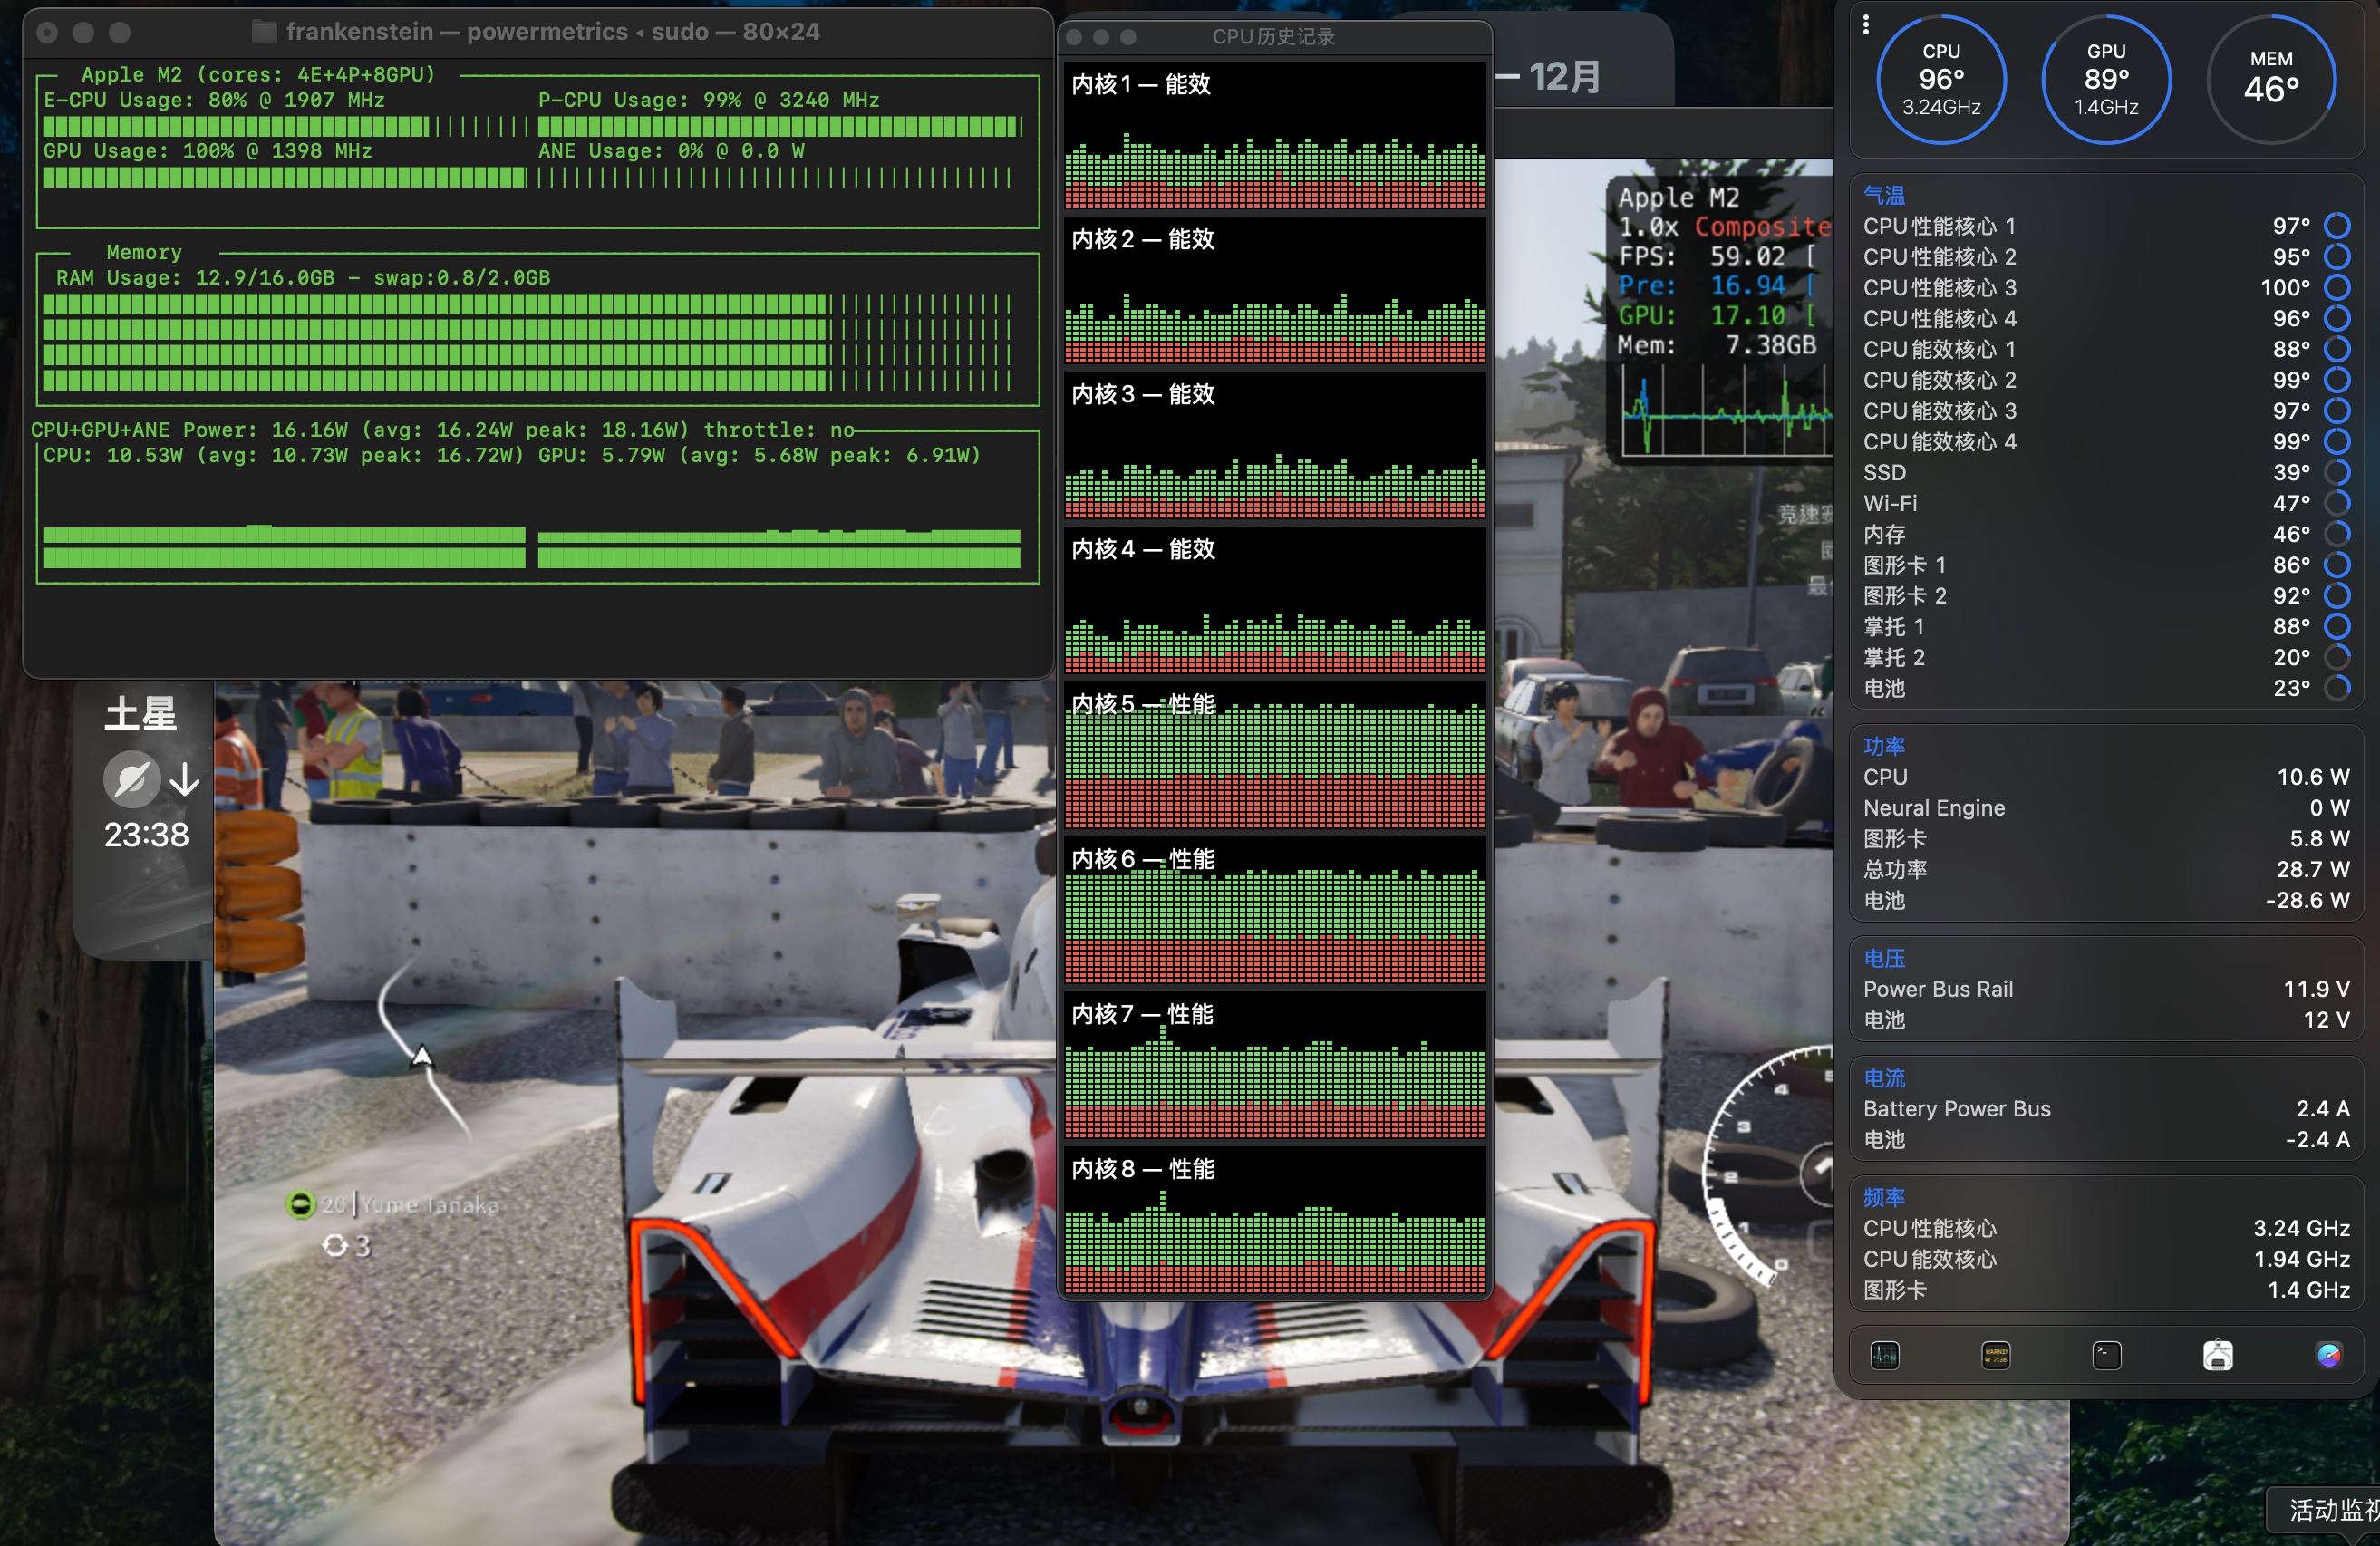Click 电流 section header

tap(1884, 1078)
